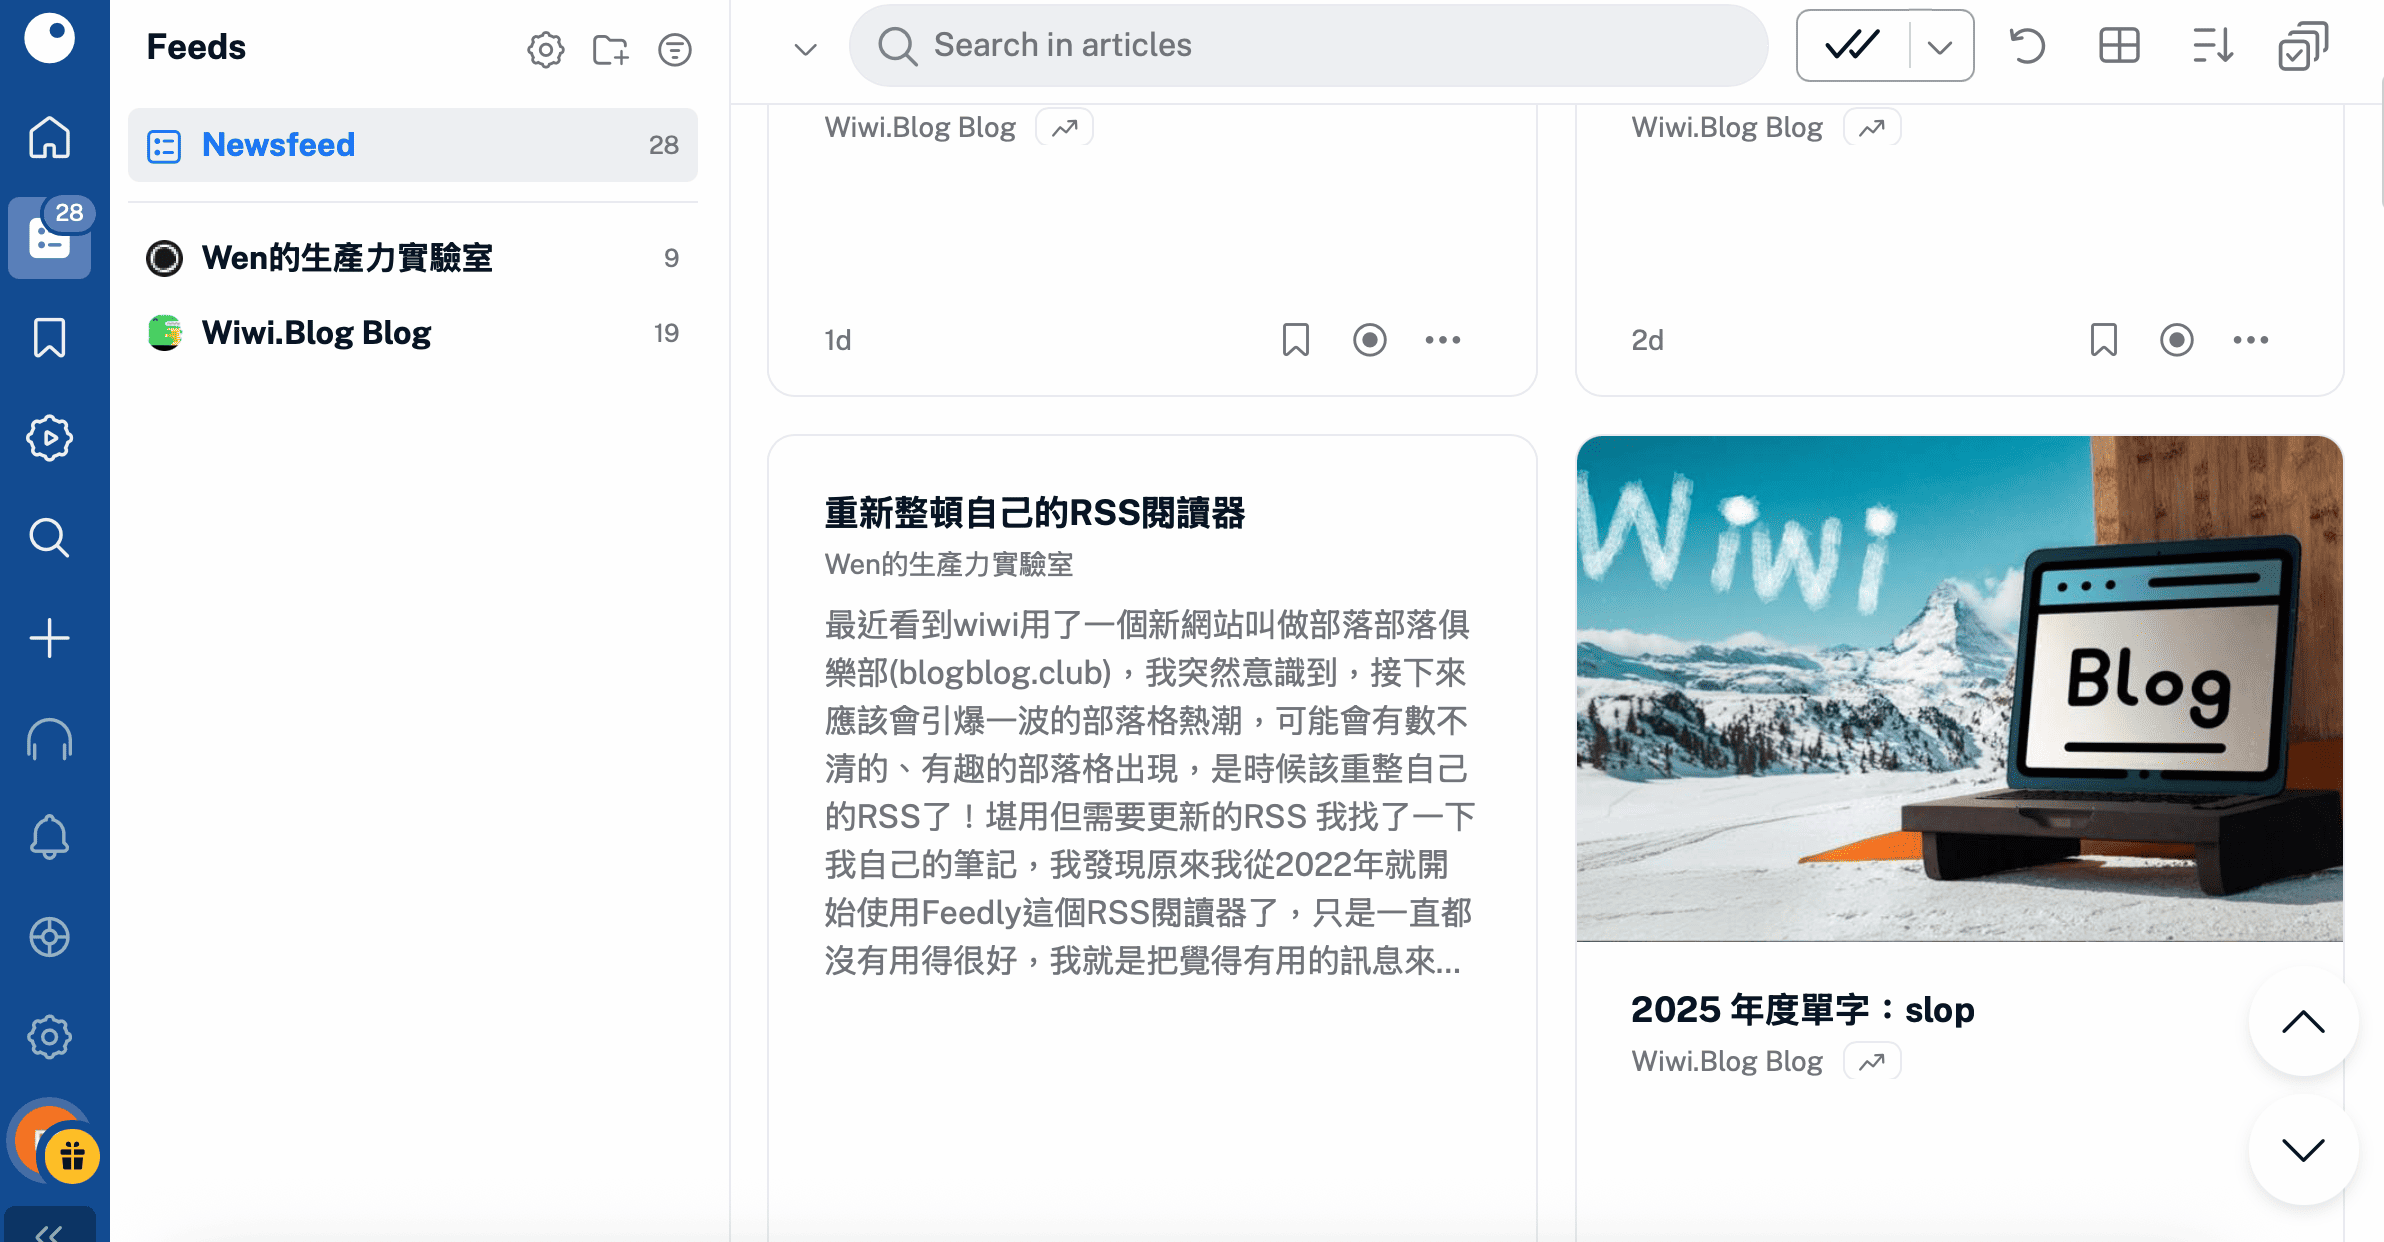This screenshot has height=1242, width=2384.
Task: Change layout with the grid view icon
Action: click(x=2119, y=46)
